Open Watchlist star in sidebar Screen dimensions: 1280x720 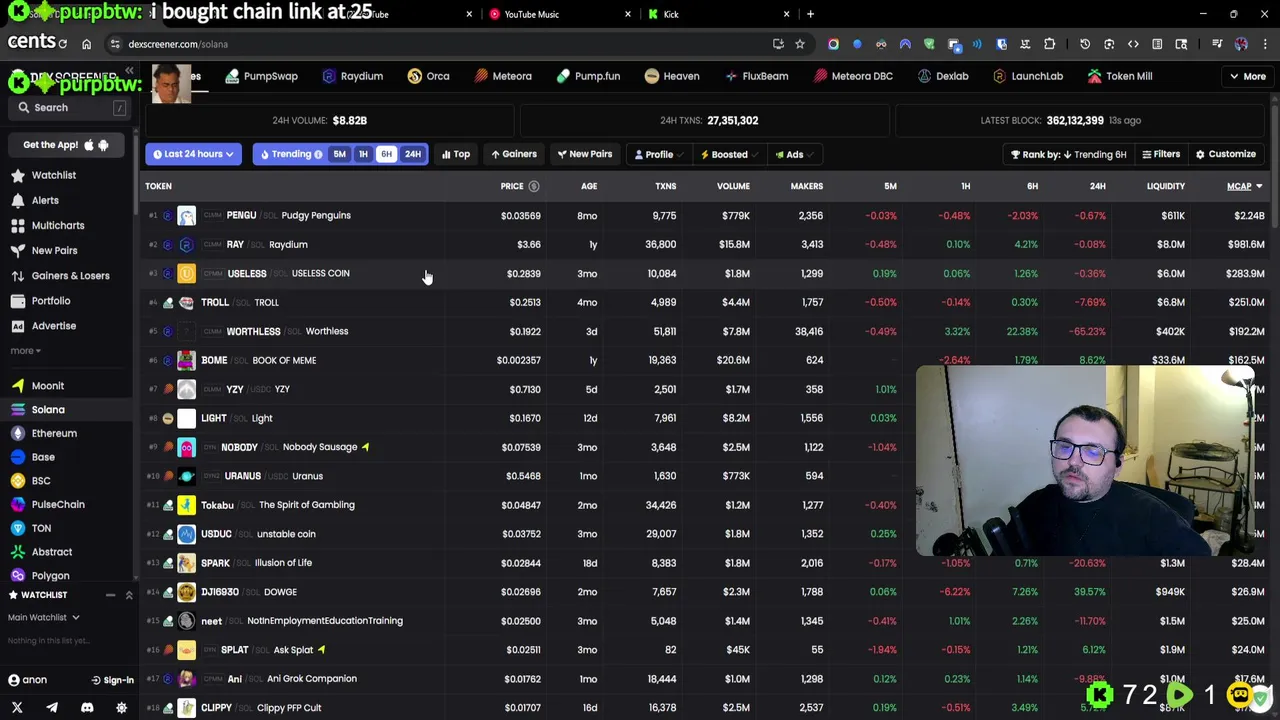click(x=18, y=175)
